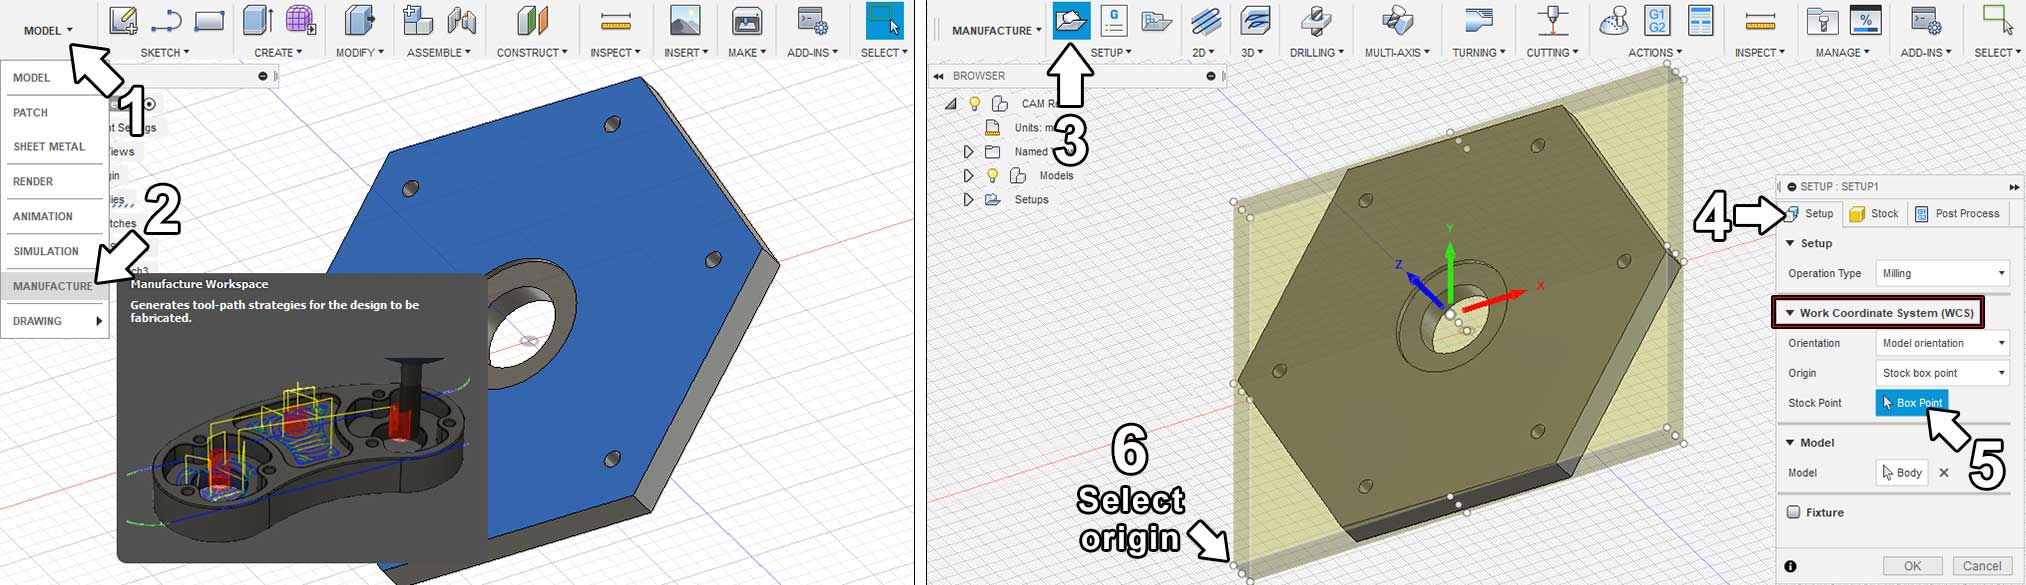Choose SIMULATION from workspace menu

[46, 251]
